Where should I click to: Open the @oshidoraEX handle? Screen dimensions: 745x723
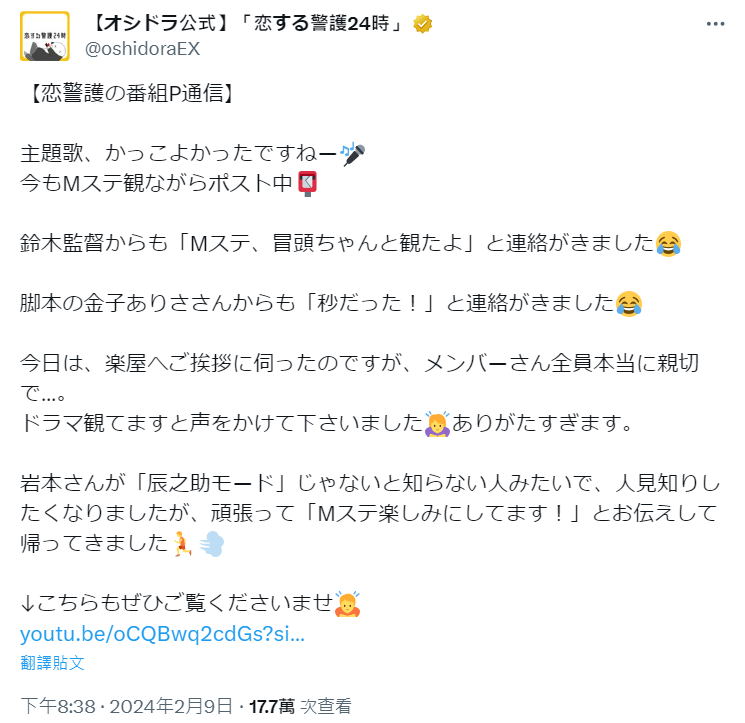pyautogui.click(x=143, y=49)
